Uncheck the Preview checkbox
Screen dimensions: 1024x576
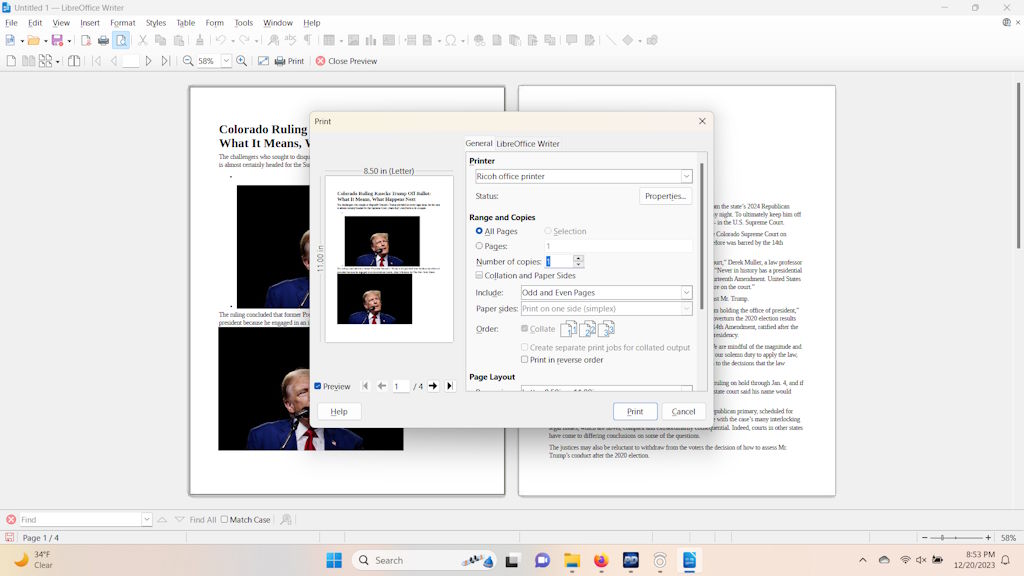click(318, 386)
